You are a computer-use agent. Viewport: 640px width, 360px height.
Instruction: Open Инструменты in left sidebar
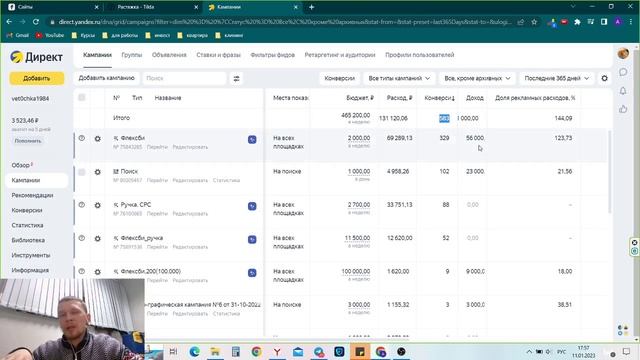[31, 255]
